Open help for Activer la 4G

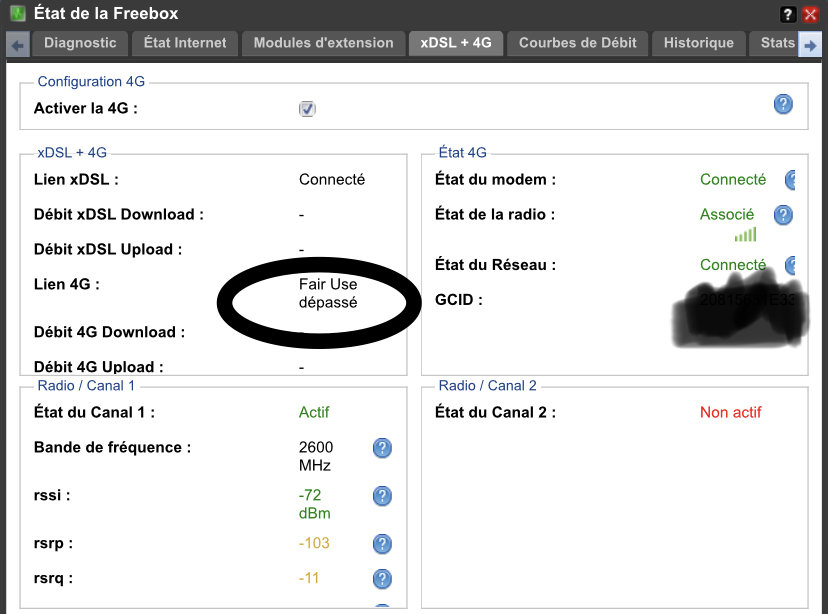tap(783, 104)
